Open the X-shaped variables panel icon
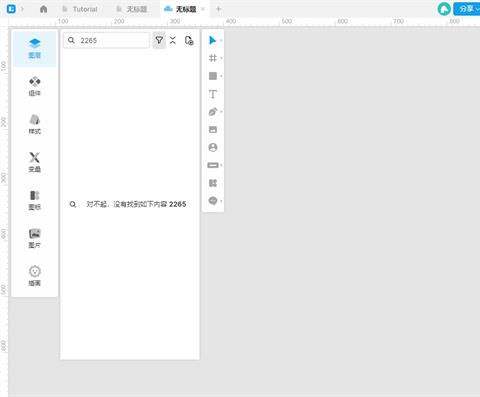The height and width of the screenshot is (397, 480). click(35, 157)
